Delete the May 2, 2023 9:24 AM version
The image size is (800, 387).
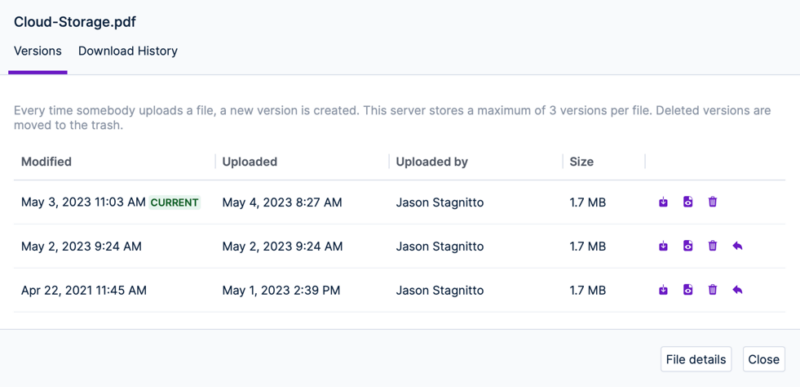coord(713,246)
